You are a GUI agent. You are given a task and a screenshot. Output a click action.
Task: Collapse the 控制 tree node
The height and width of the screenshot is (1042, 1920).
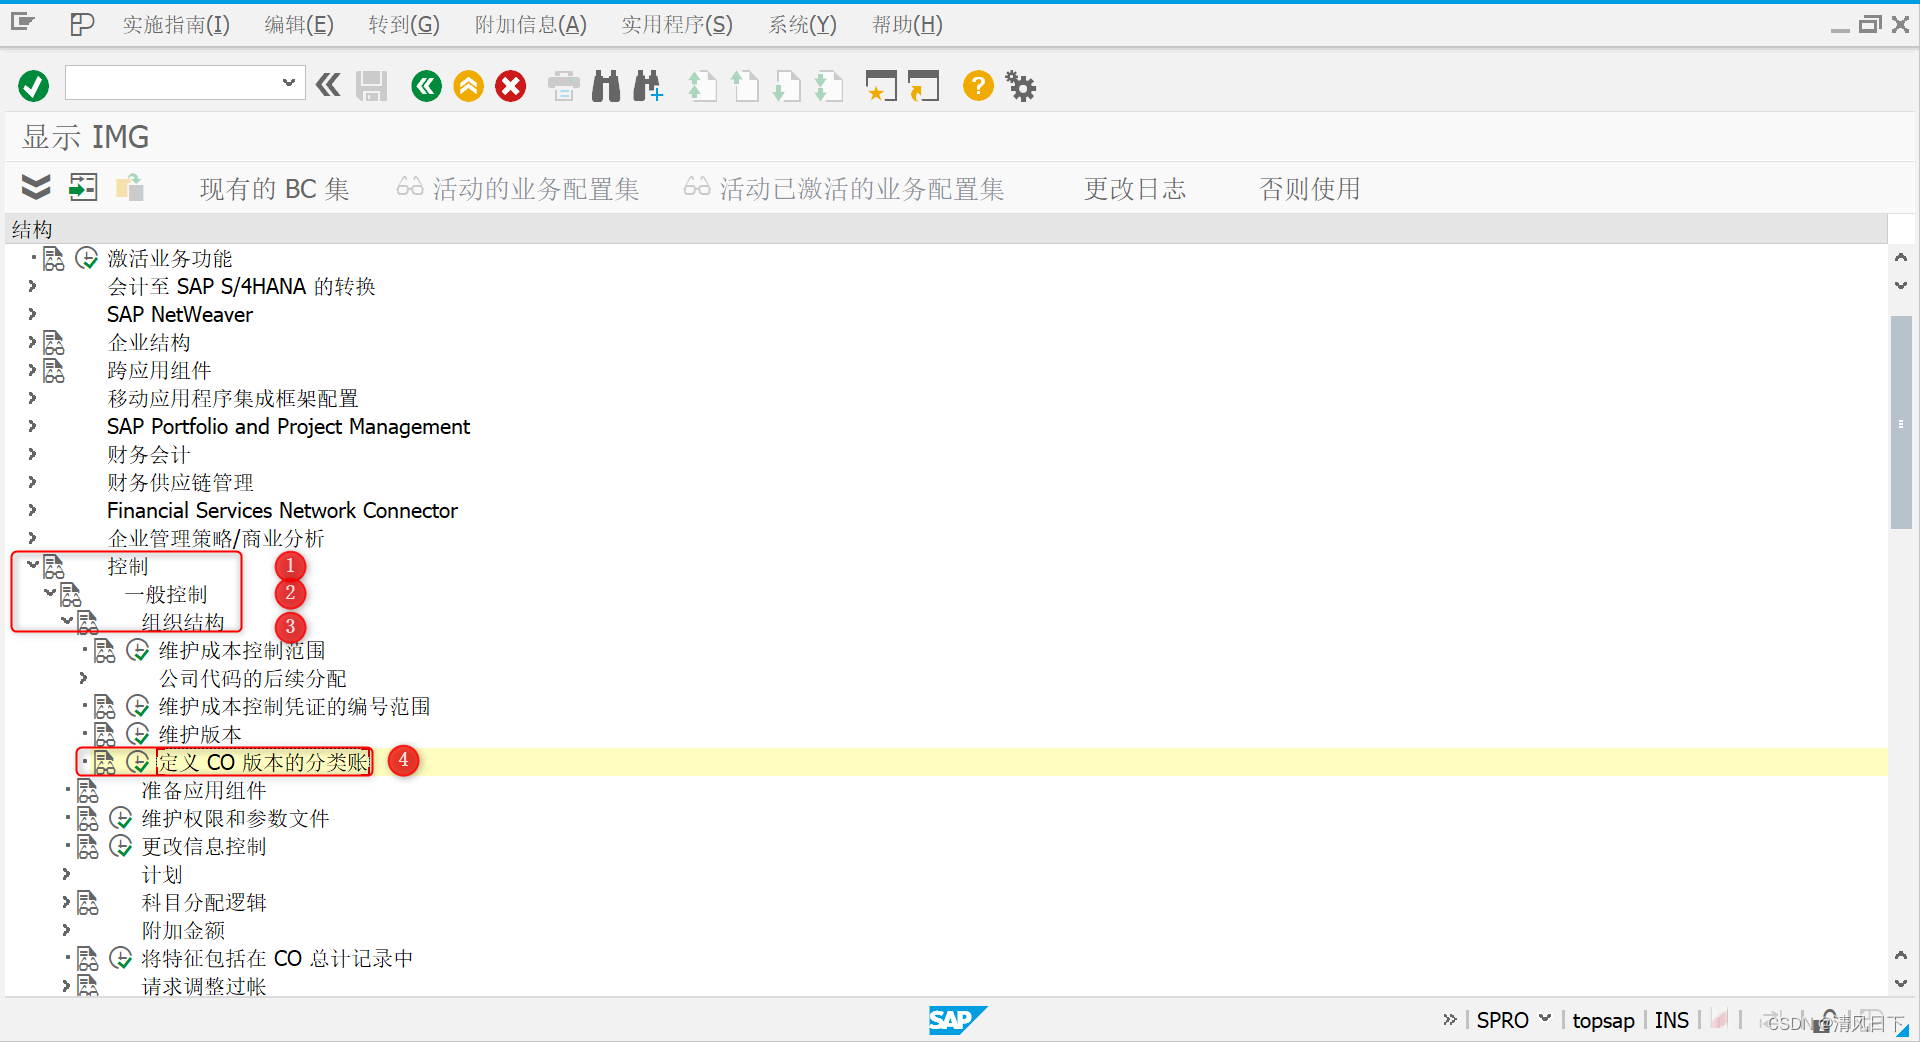point(33,565)
